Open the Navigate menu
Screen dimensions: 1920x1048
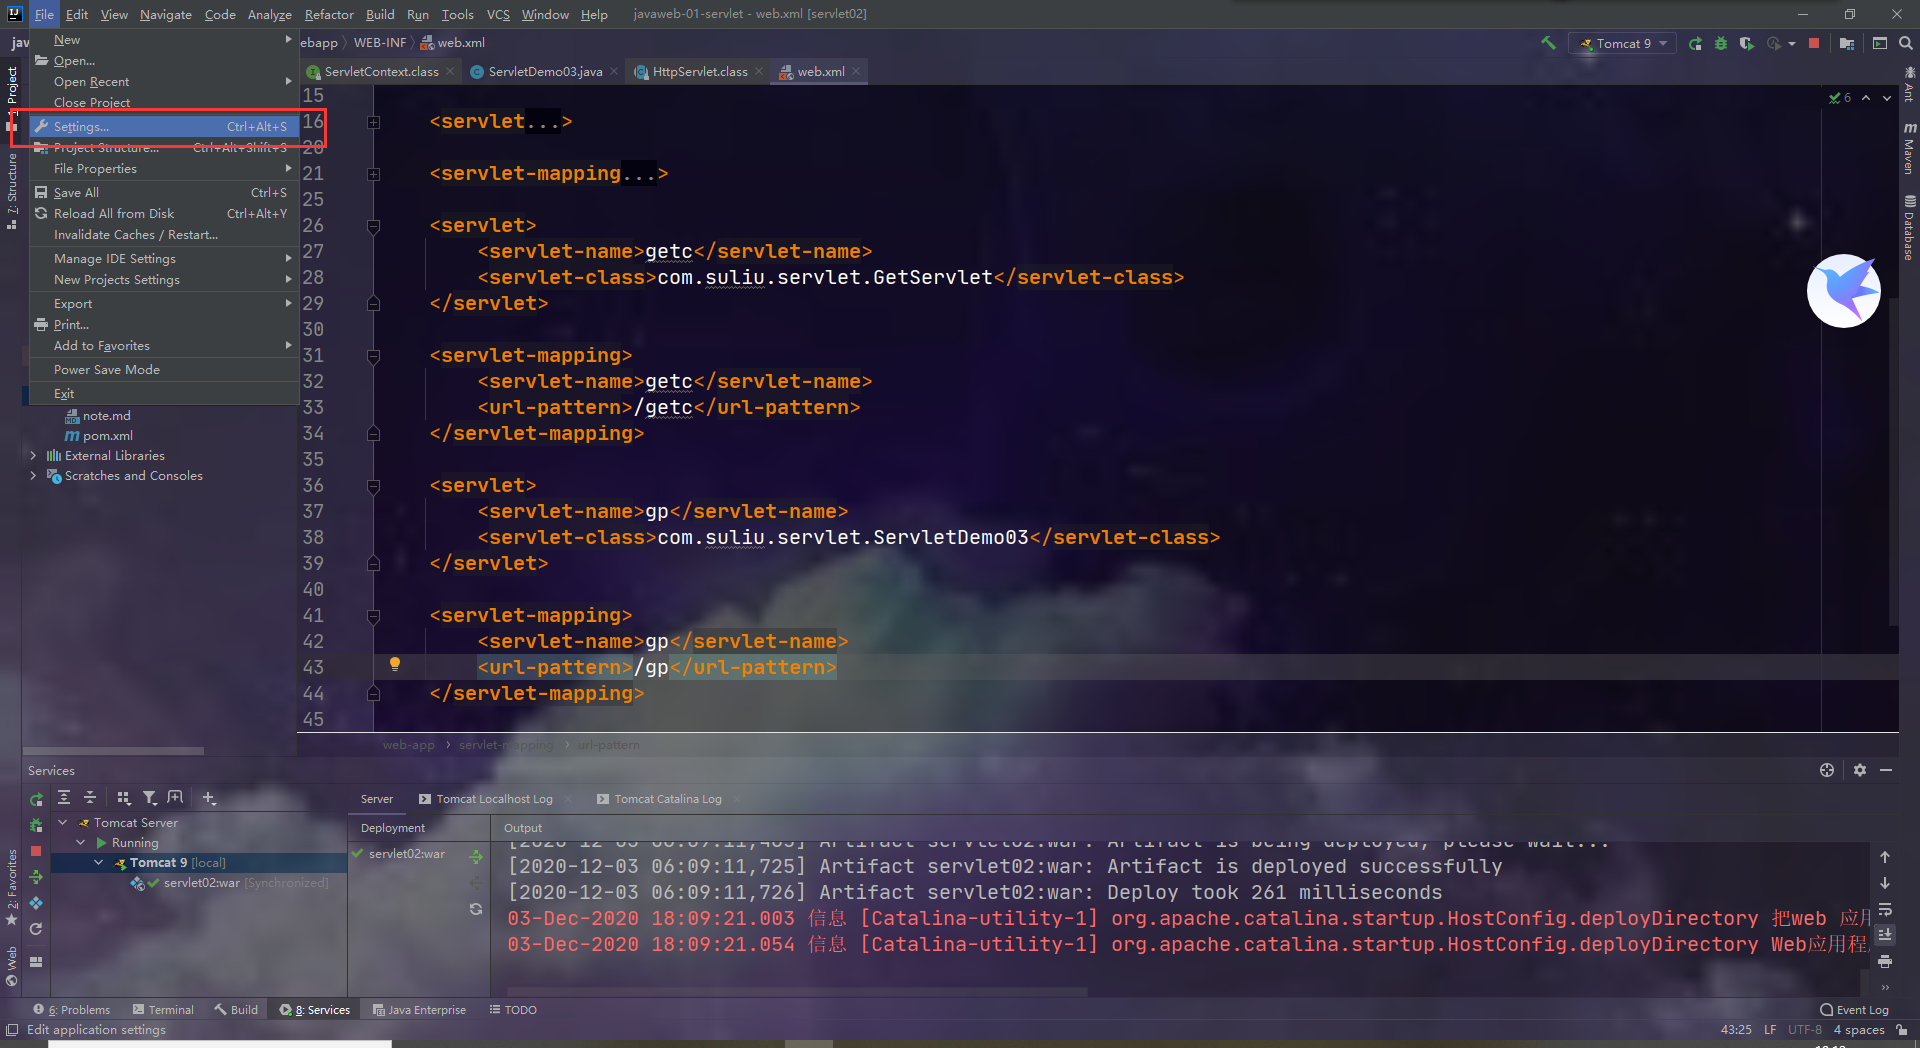(x=166, y=14)
